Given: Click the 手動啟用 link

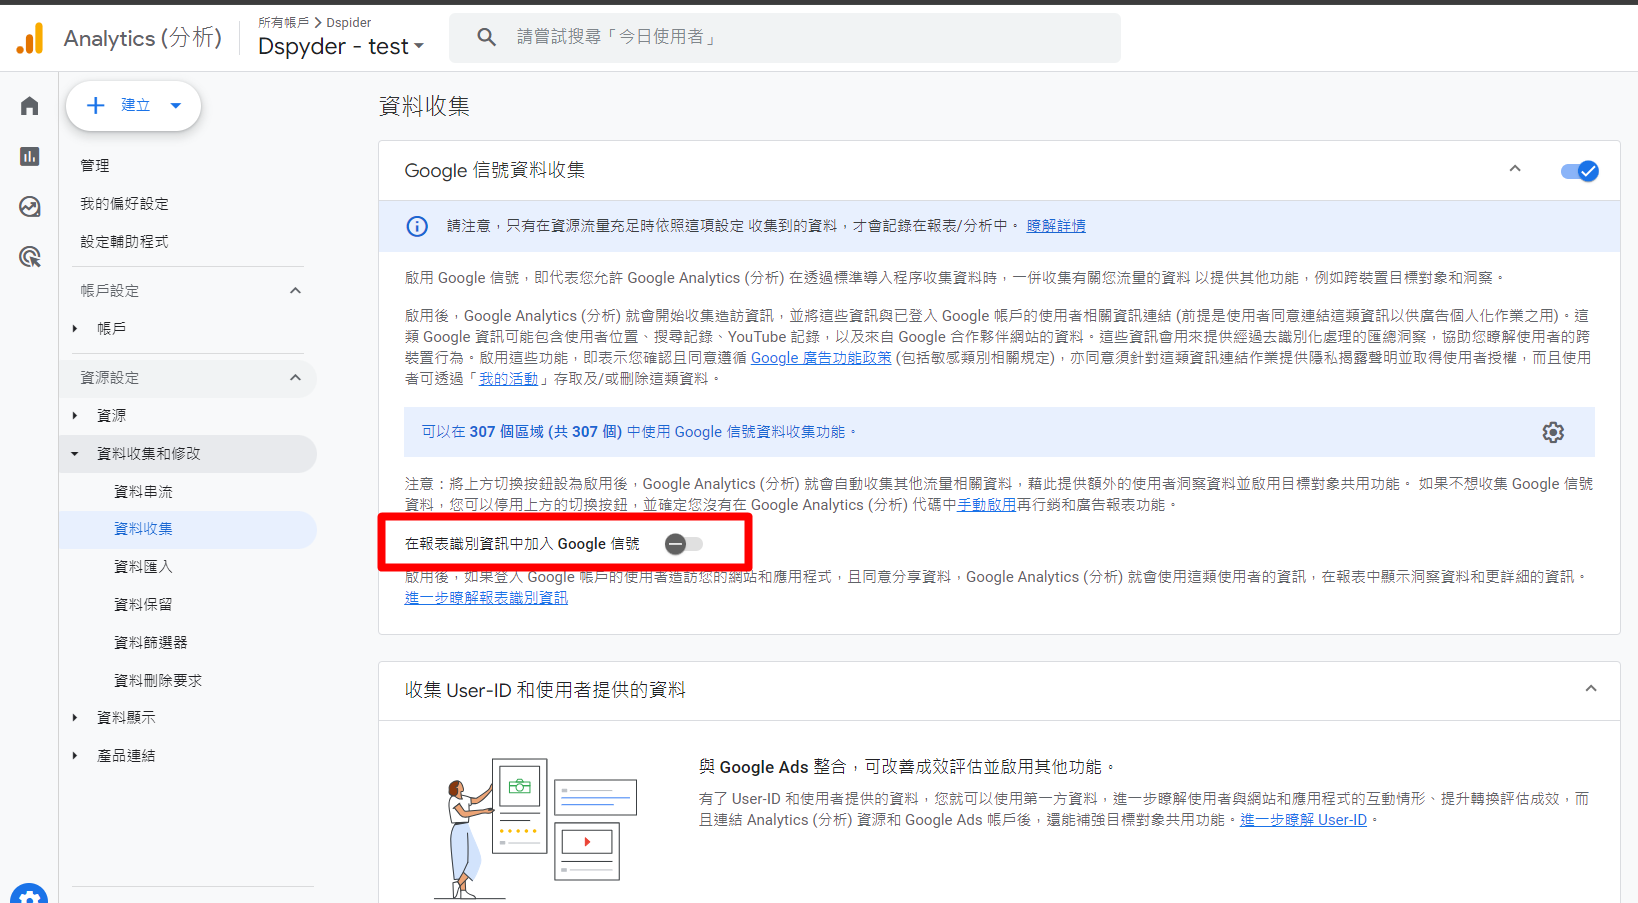Looking at the screenshot, I should pyautogui.click(x=986, y=505).
